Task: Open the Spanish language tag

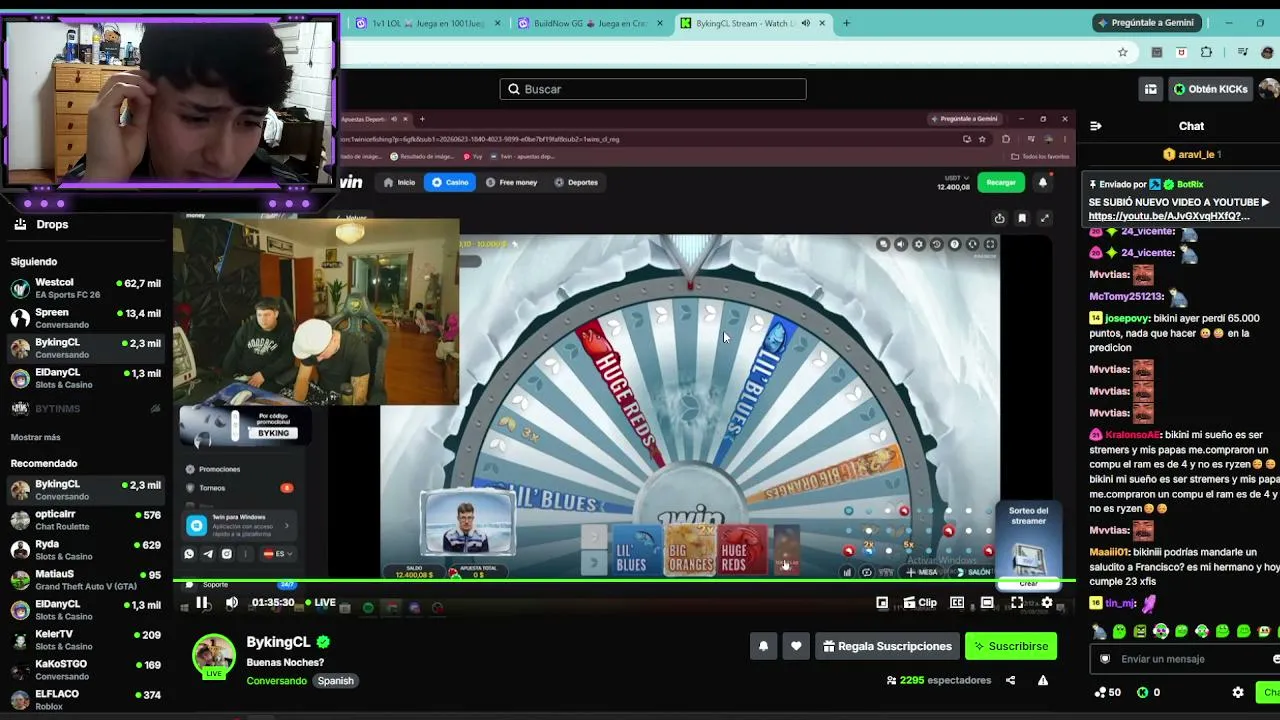Action: 335,681
